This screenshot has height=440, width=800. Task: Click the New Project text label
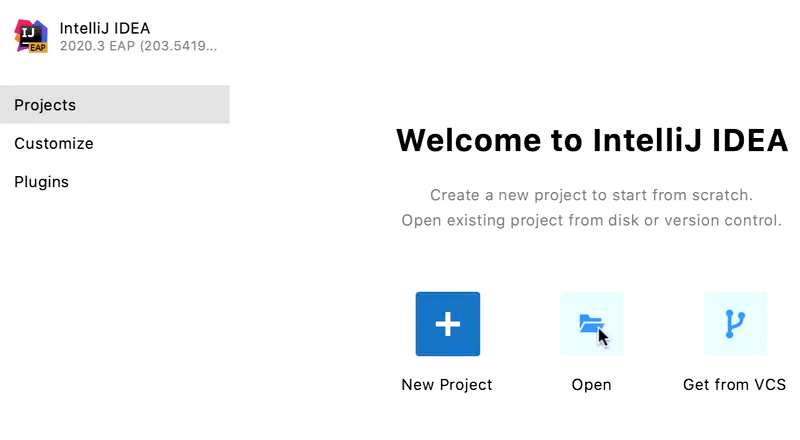click(x=447, y=385)
